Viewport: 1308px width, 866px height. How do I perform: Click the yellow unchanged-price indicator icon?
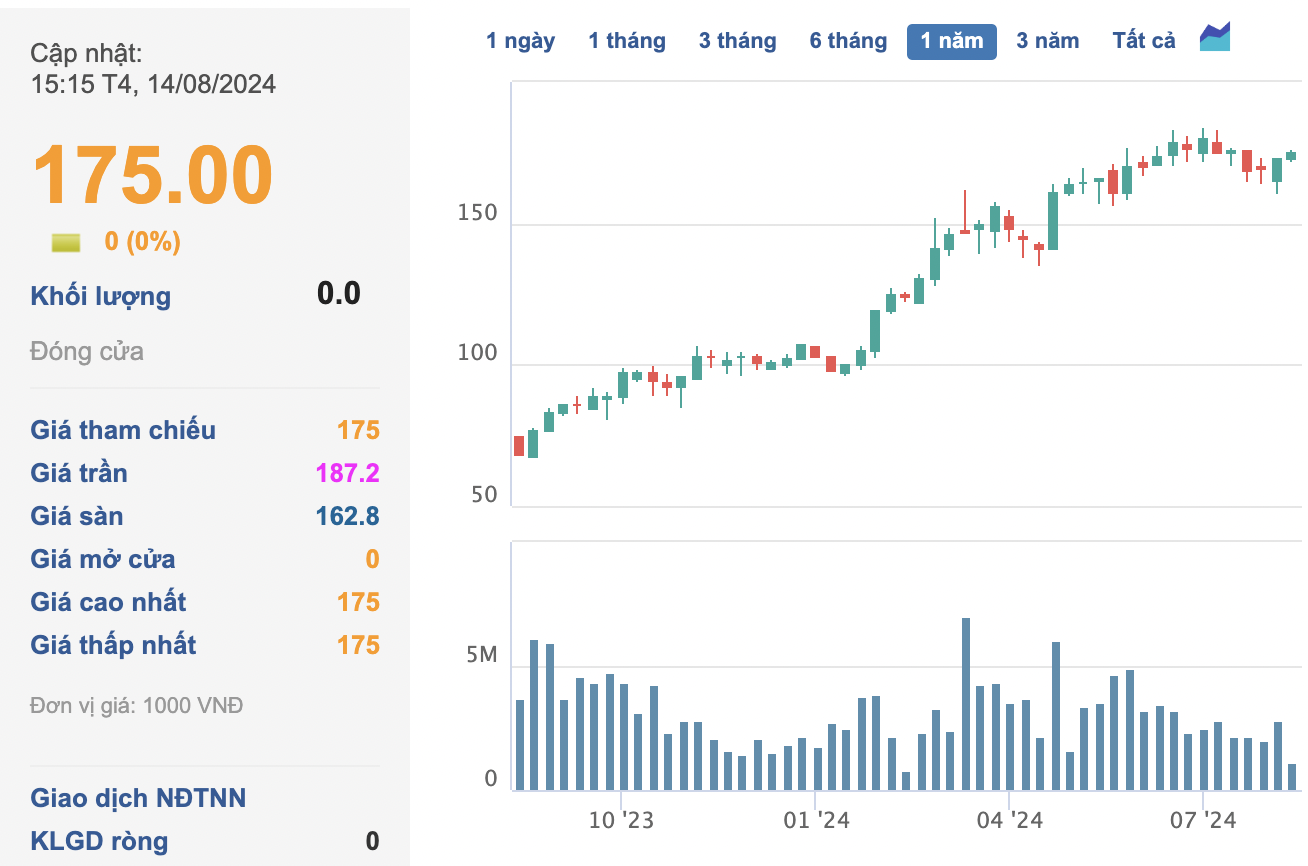click(66, 243)
